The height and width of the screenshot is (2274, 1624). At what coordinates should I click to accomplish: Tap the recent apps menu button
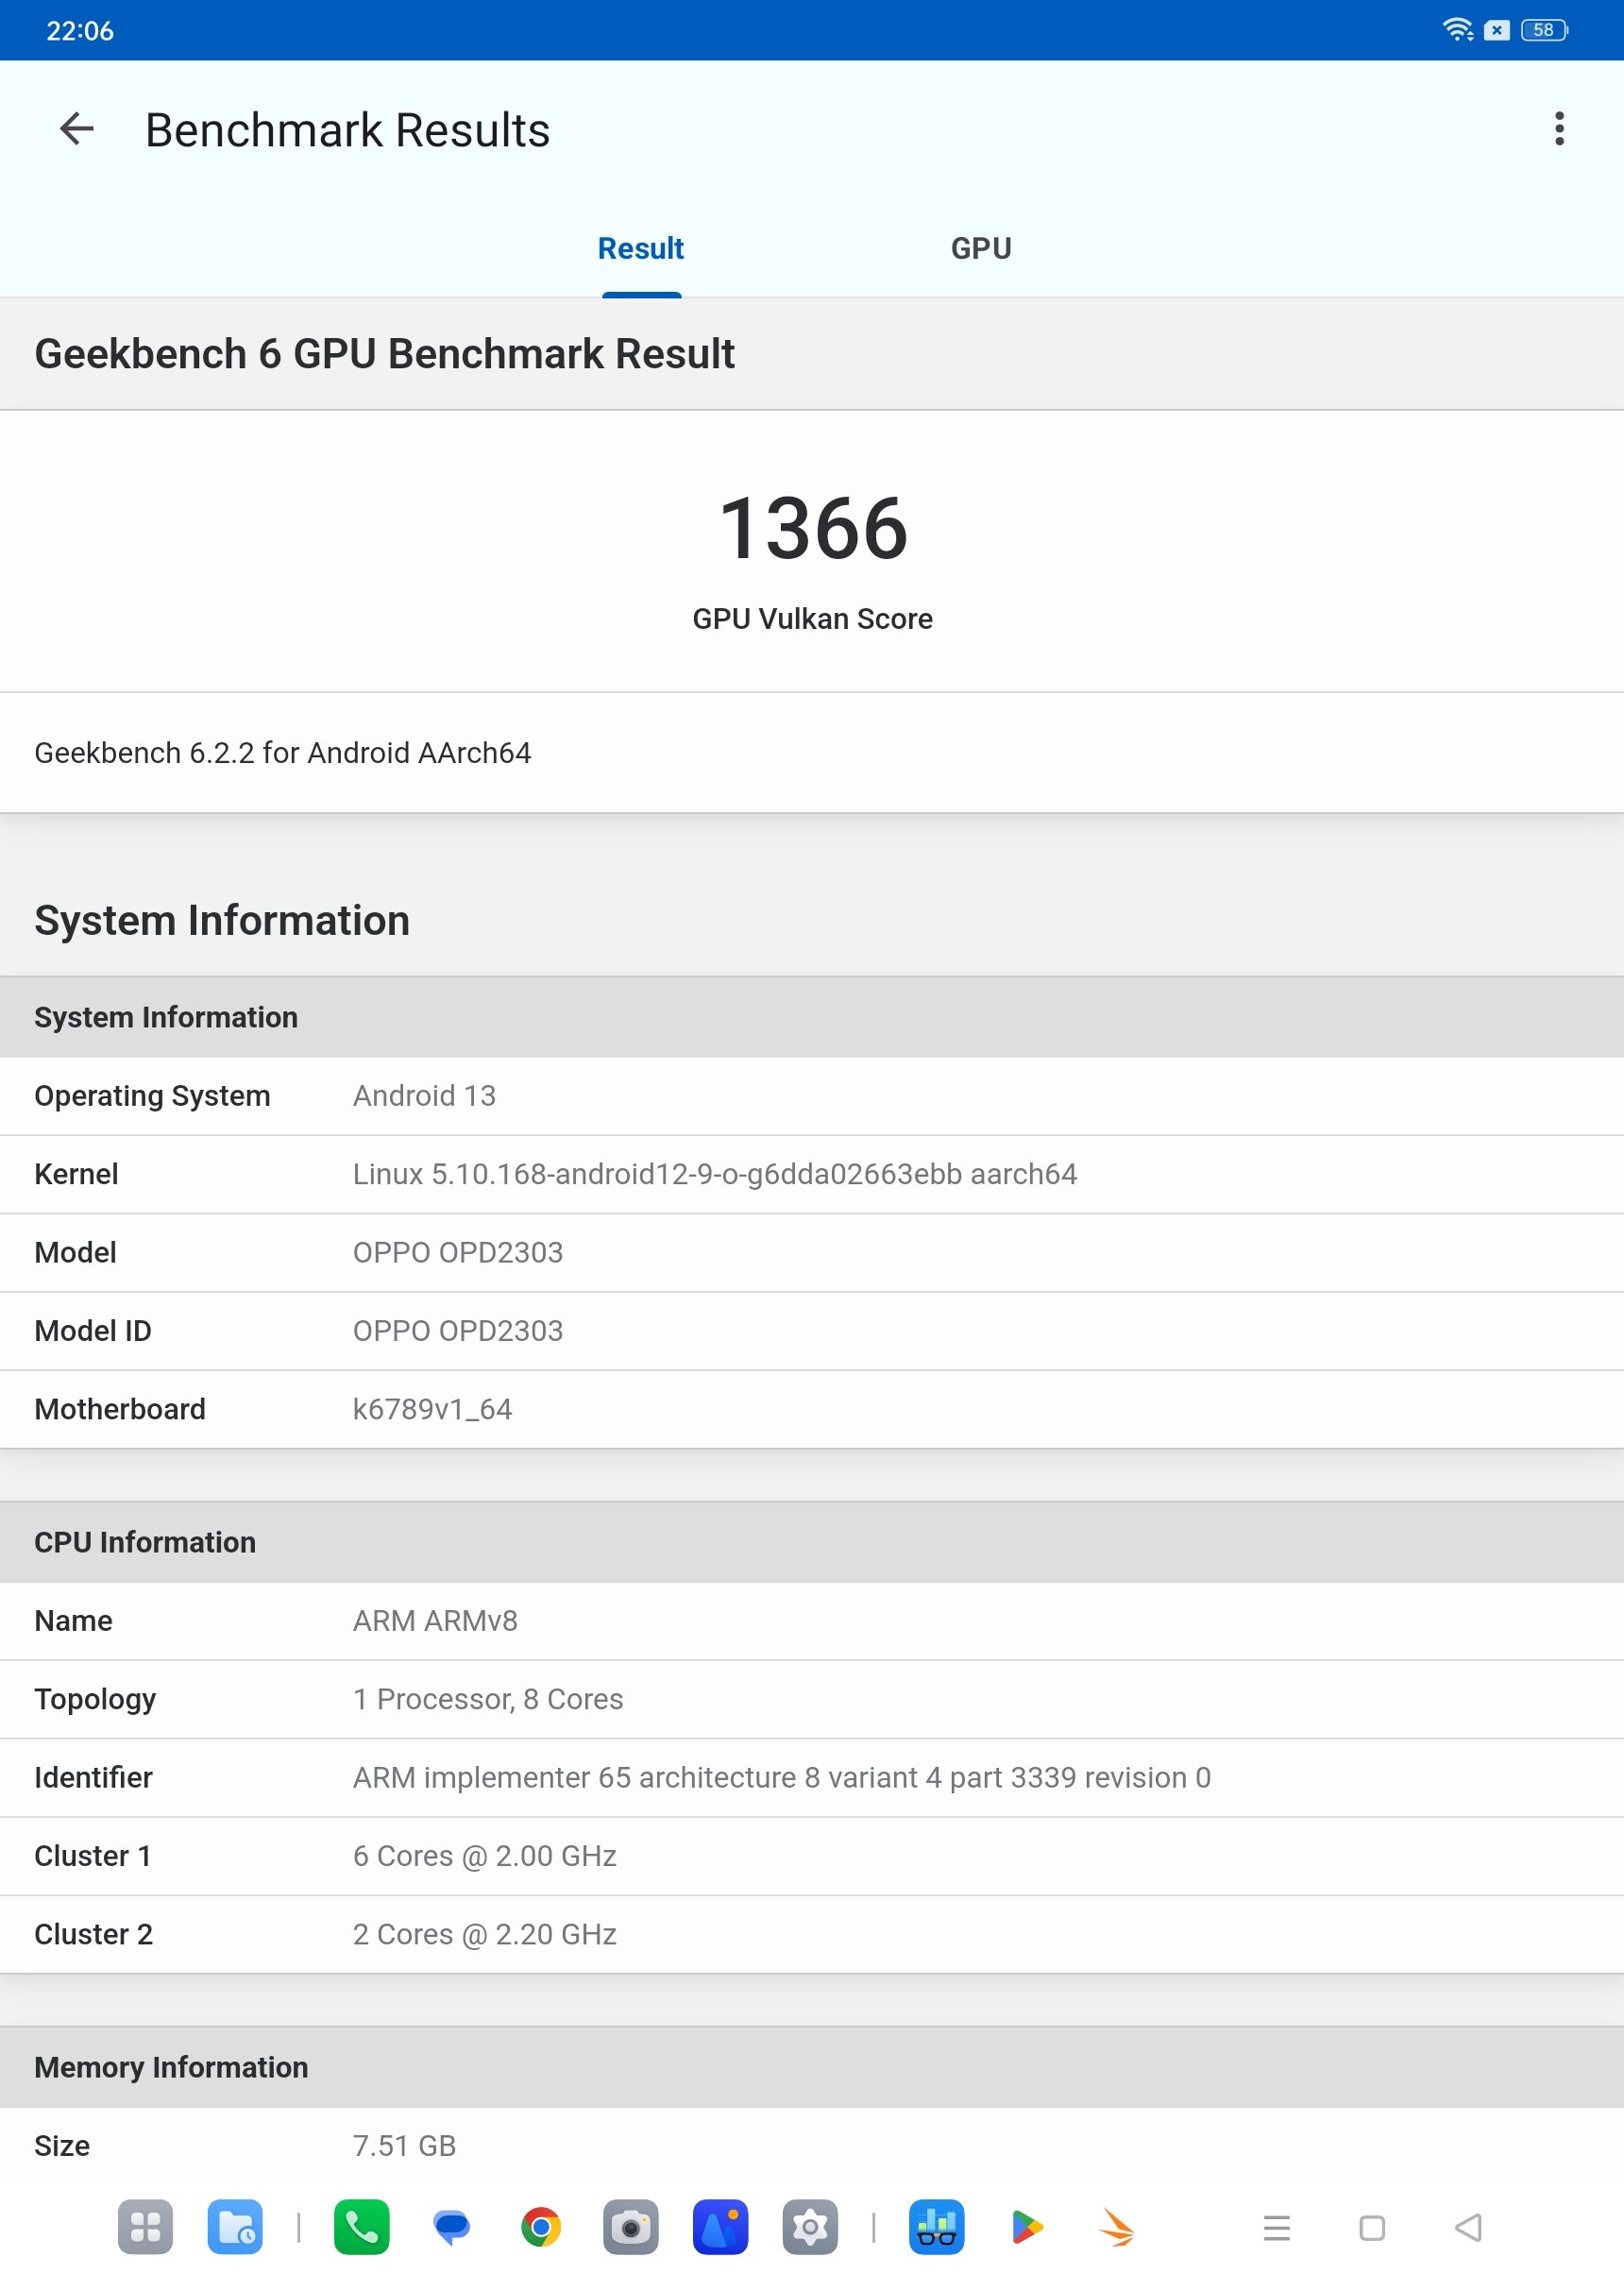[x=1277, y=2227]
